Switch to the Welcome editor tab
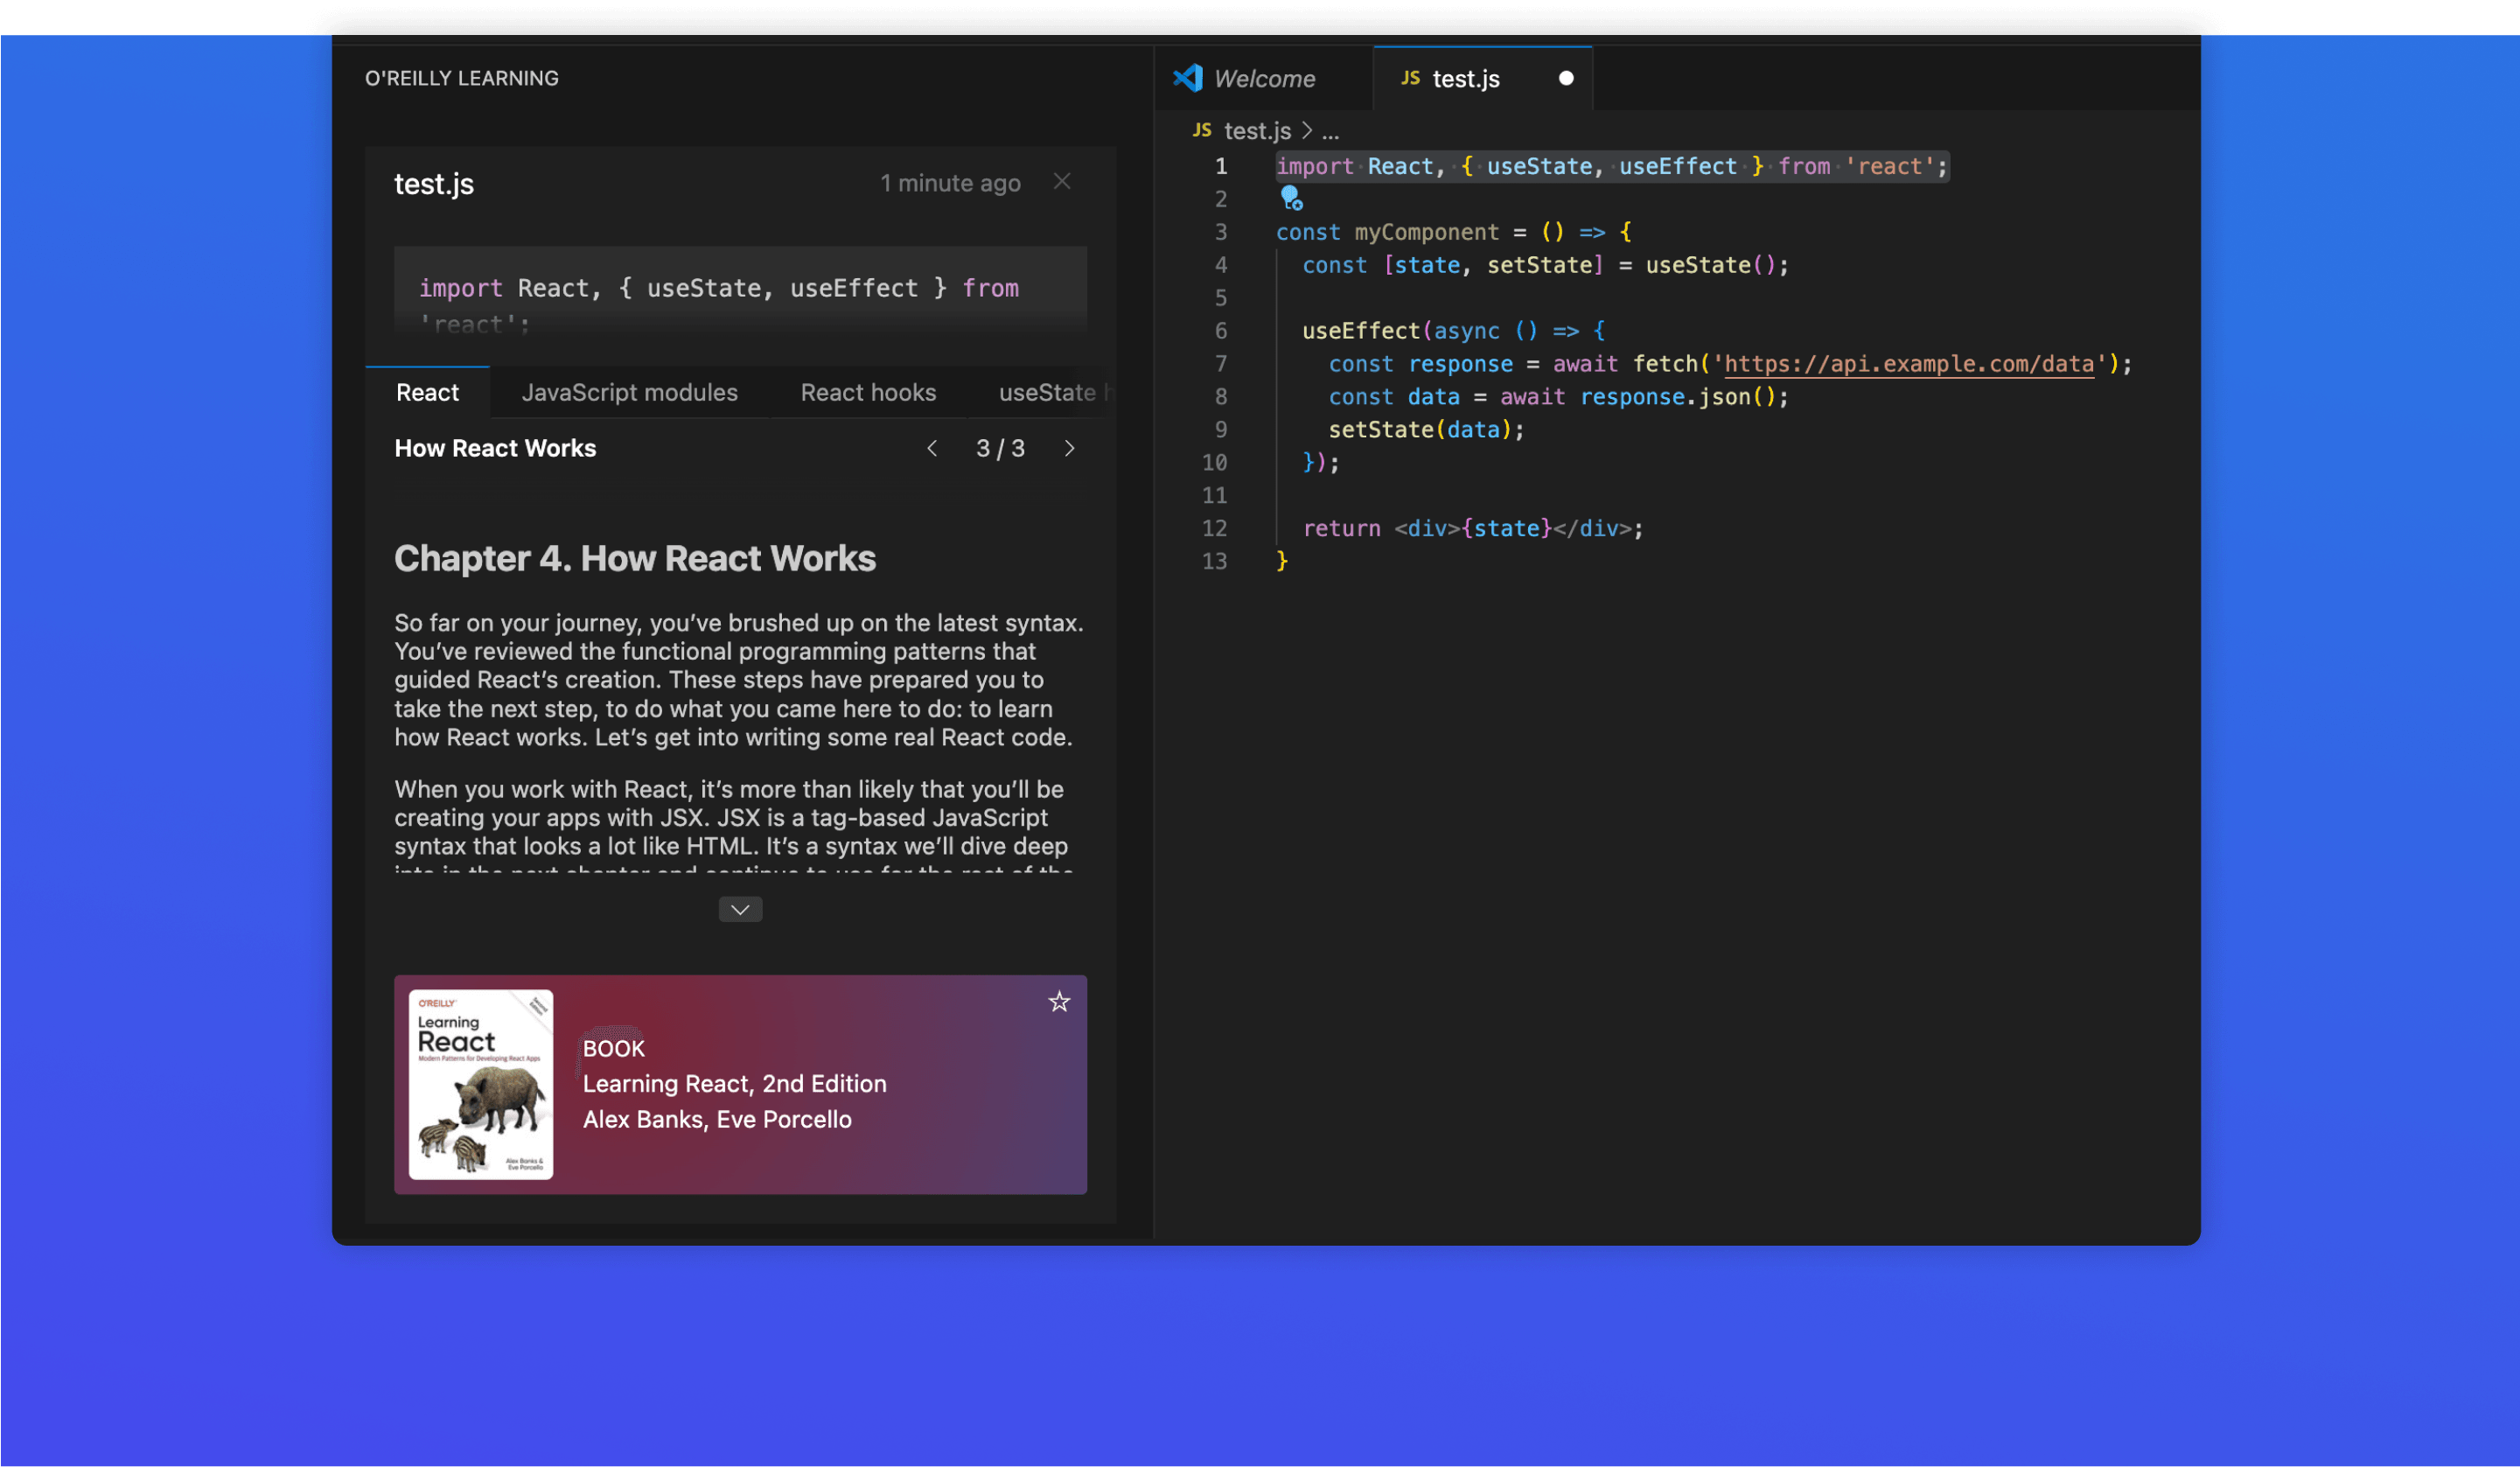 tap(1263, 79)
